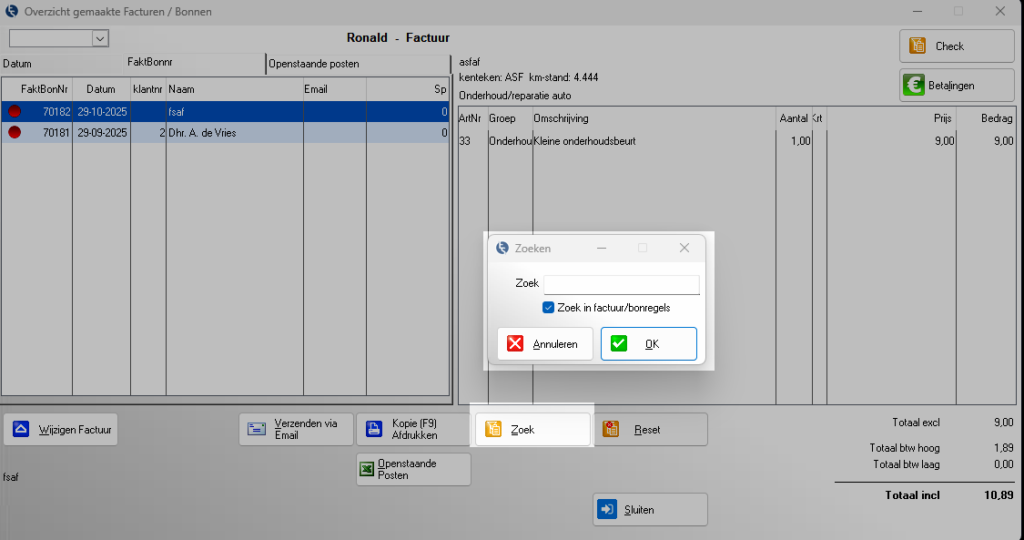1024x540 pixels.
Task: Click the red status dot for invoice 70182
Action: coord(15,112)
